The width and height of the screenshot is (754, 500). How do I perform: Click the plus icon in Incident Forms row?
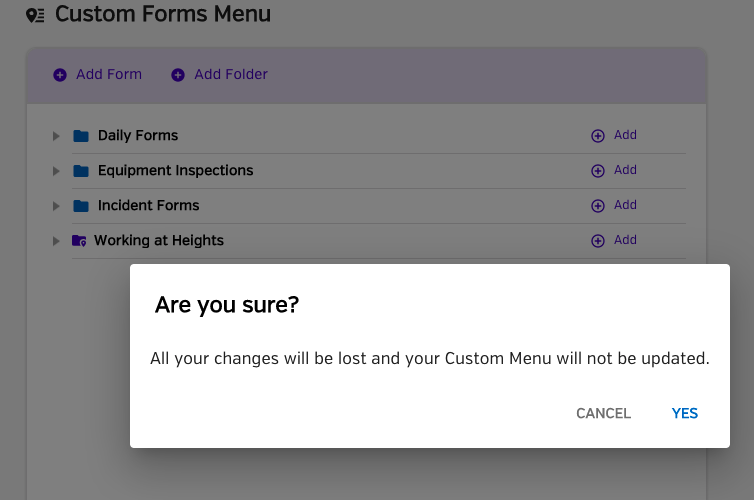click(x=598, y=206)
